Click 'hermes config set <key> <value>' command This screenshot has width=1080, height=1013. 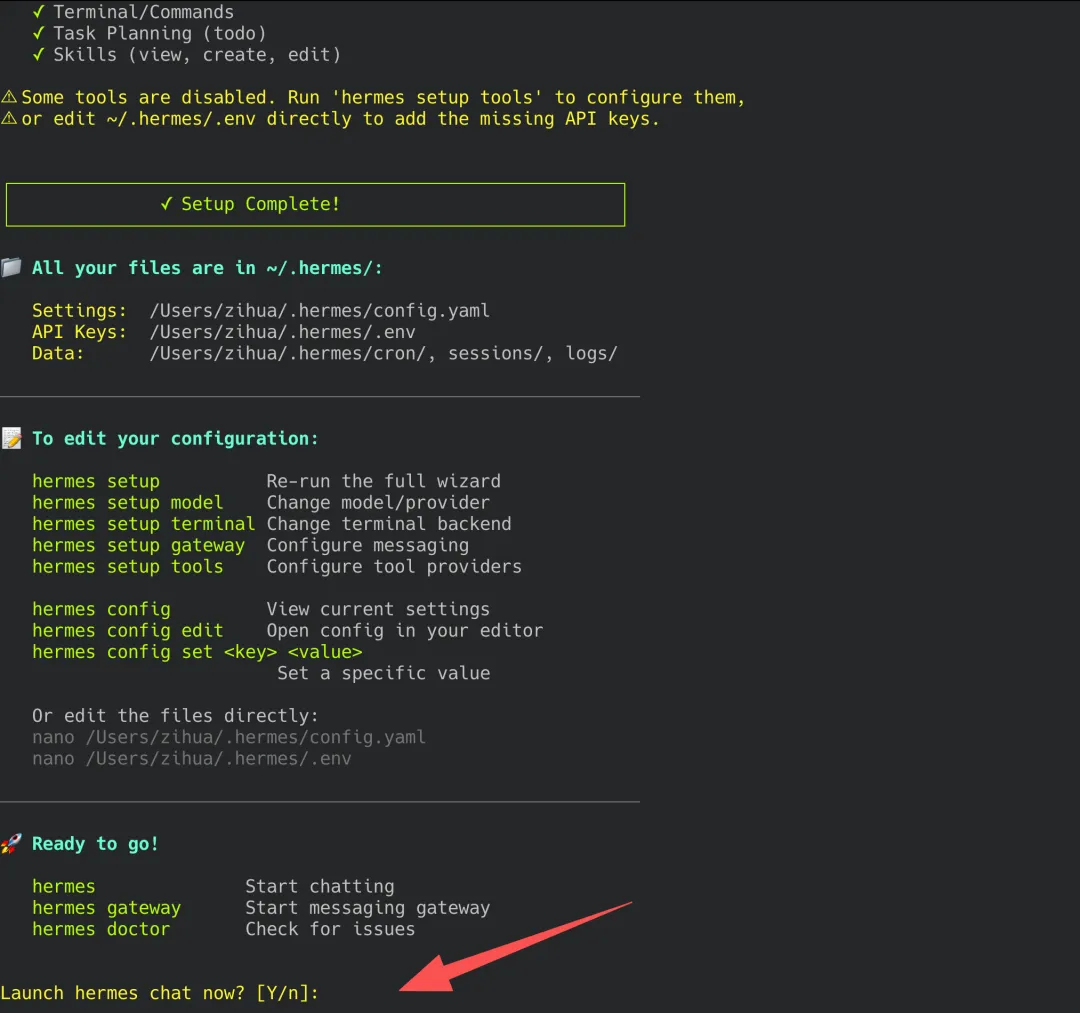pyautogui.click(x=197, y=652)
